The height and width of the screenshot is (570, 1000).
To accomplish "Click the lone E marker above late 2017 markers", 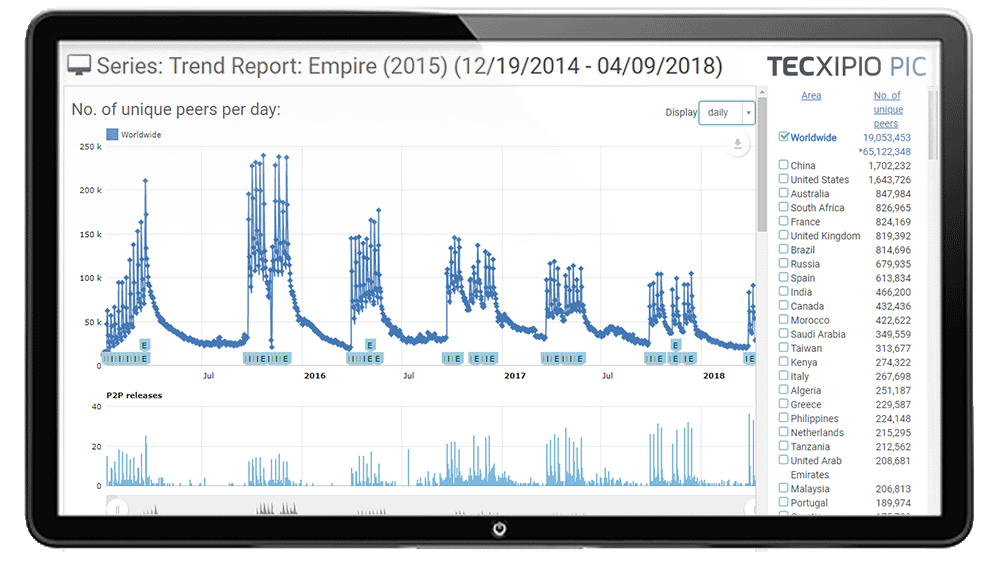I will click(x=675, y=345).
